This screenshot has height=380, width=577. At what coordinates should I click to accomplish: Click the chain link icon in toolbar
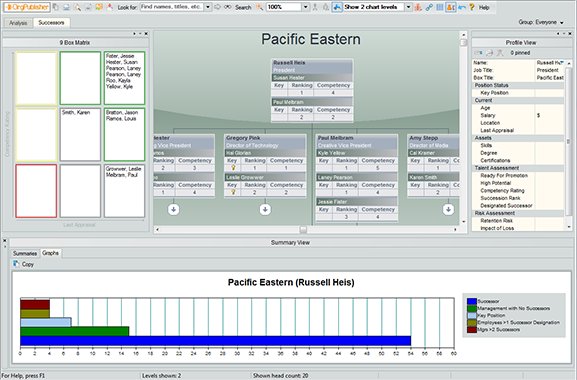pos(429,7)
